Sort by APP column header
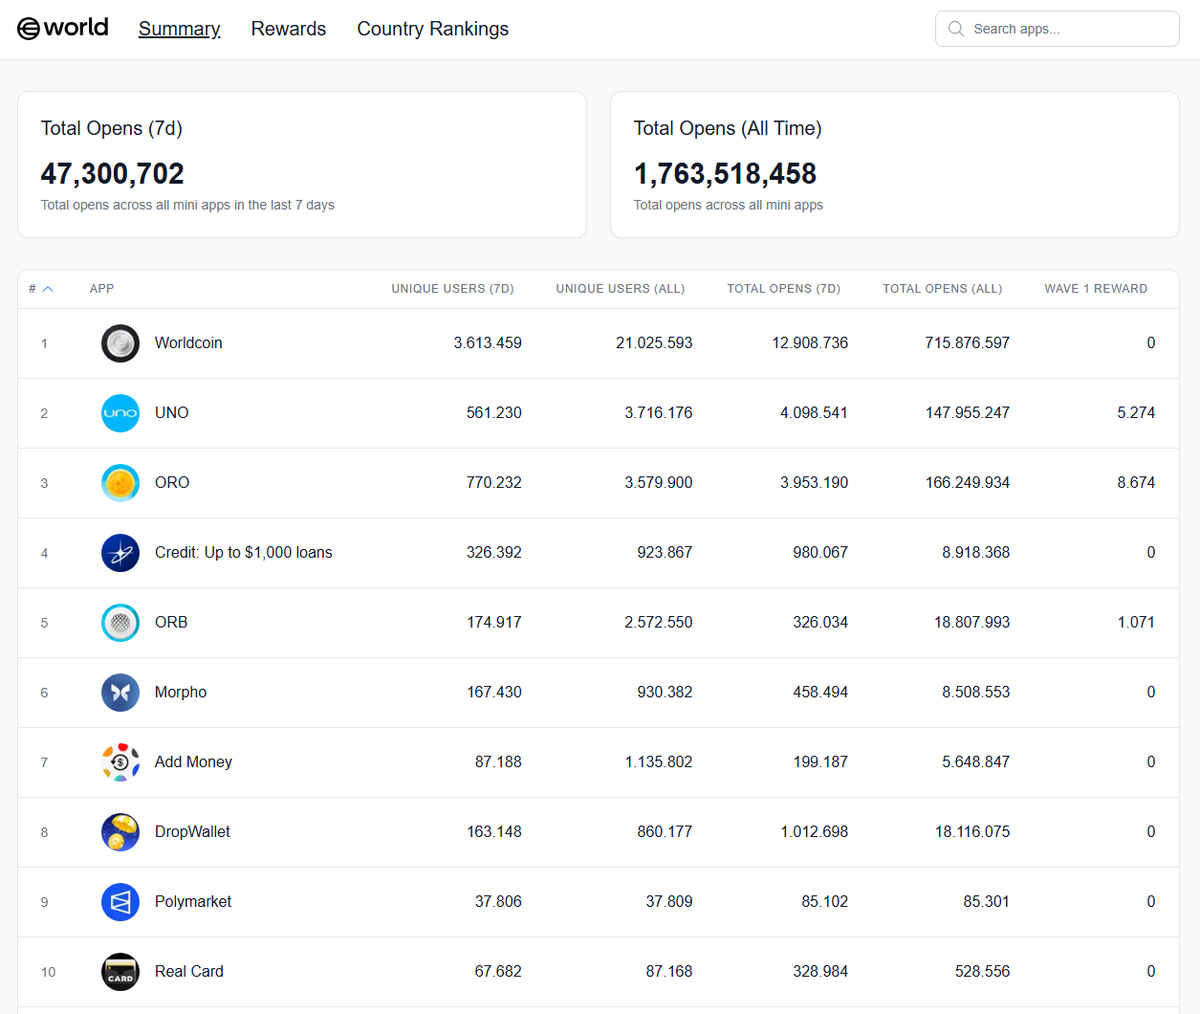The width and height of the screenshot is (1200, 1014). coord(102,289)
